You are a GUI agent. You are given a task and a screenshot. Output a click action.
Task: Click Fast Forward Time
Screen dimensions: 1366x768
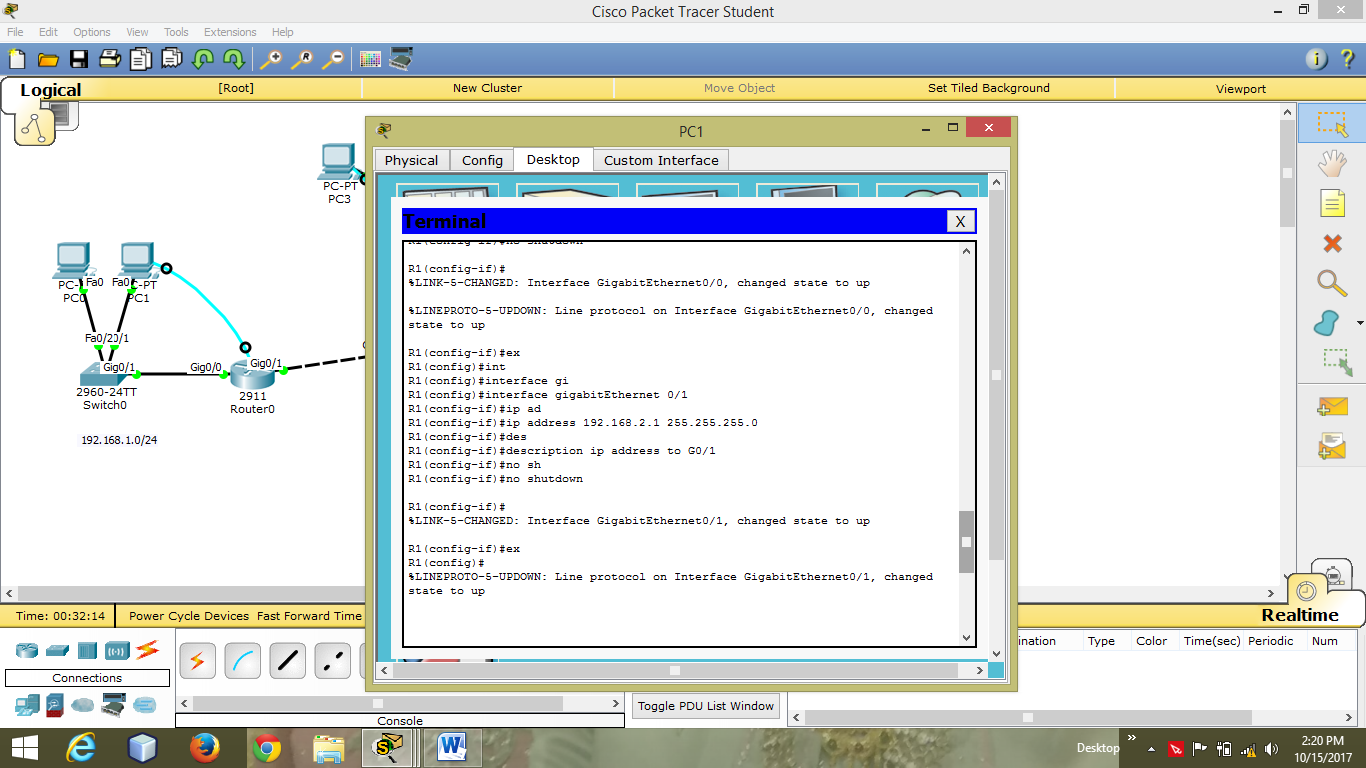[309, 616]
